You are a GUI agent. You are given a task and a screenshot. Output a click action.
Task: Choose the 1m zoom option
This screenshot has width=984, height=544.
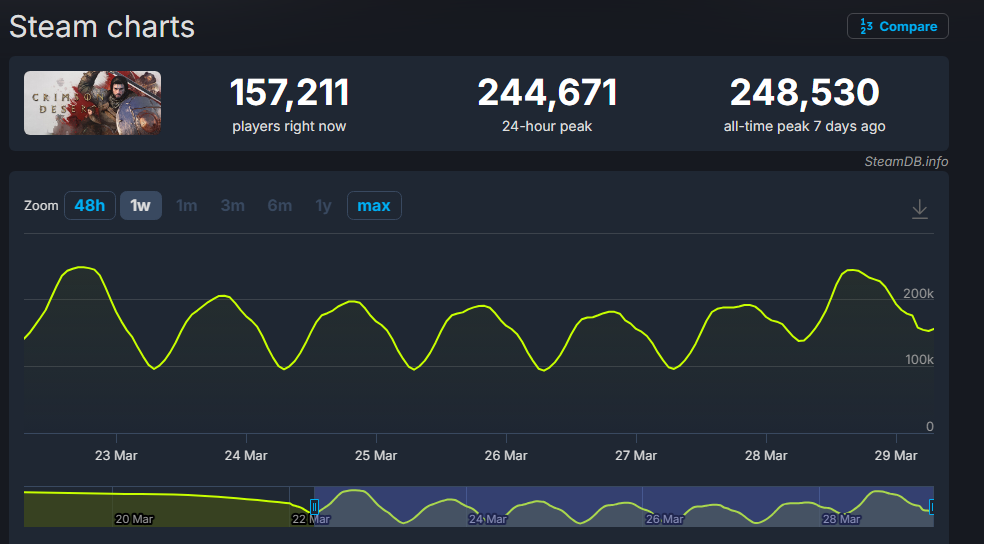coord(186,205)
